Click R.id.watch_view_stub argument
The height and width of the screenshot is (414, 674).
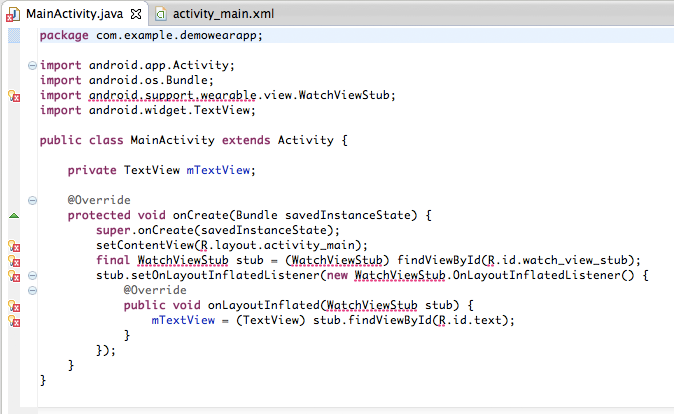[558, 261]
